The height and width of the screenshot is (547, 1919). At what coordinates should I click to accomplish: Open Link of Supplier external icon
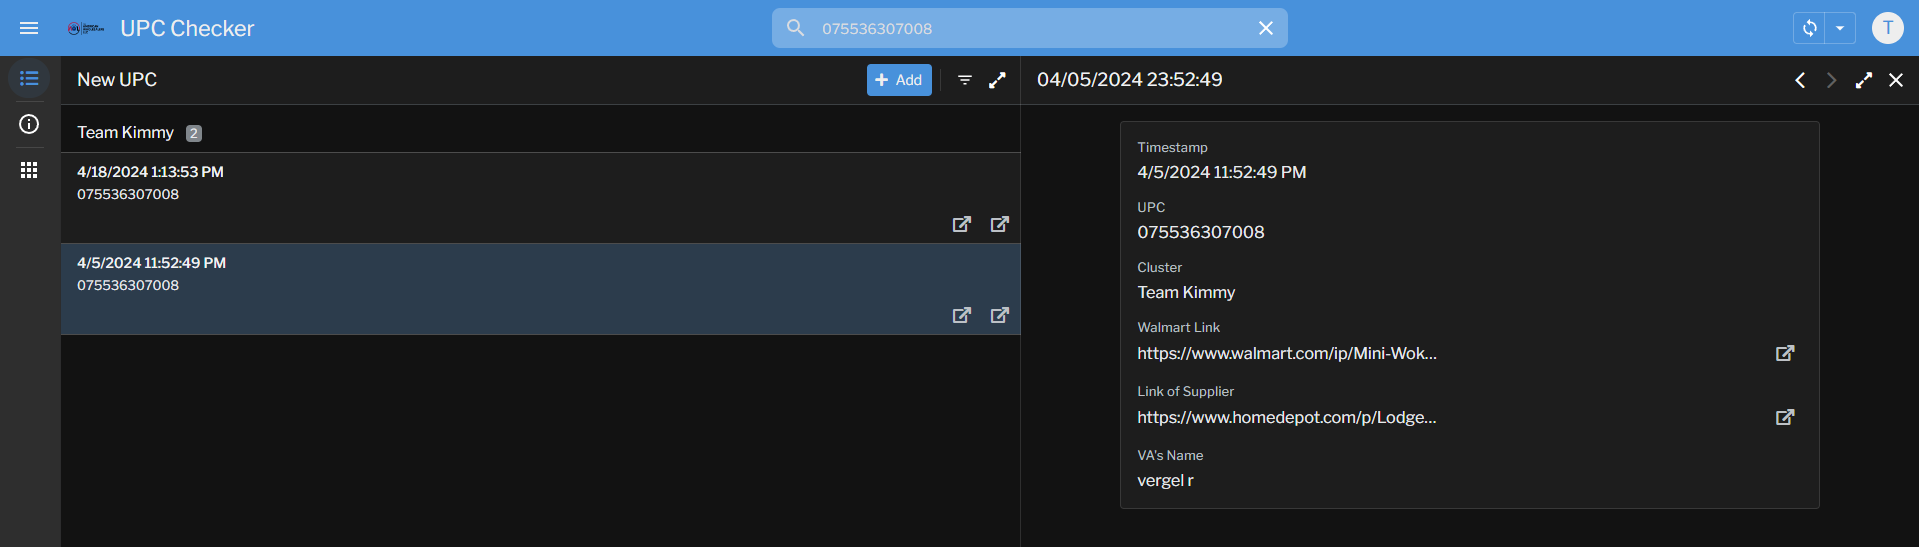1785,417
